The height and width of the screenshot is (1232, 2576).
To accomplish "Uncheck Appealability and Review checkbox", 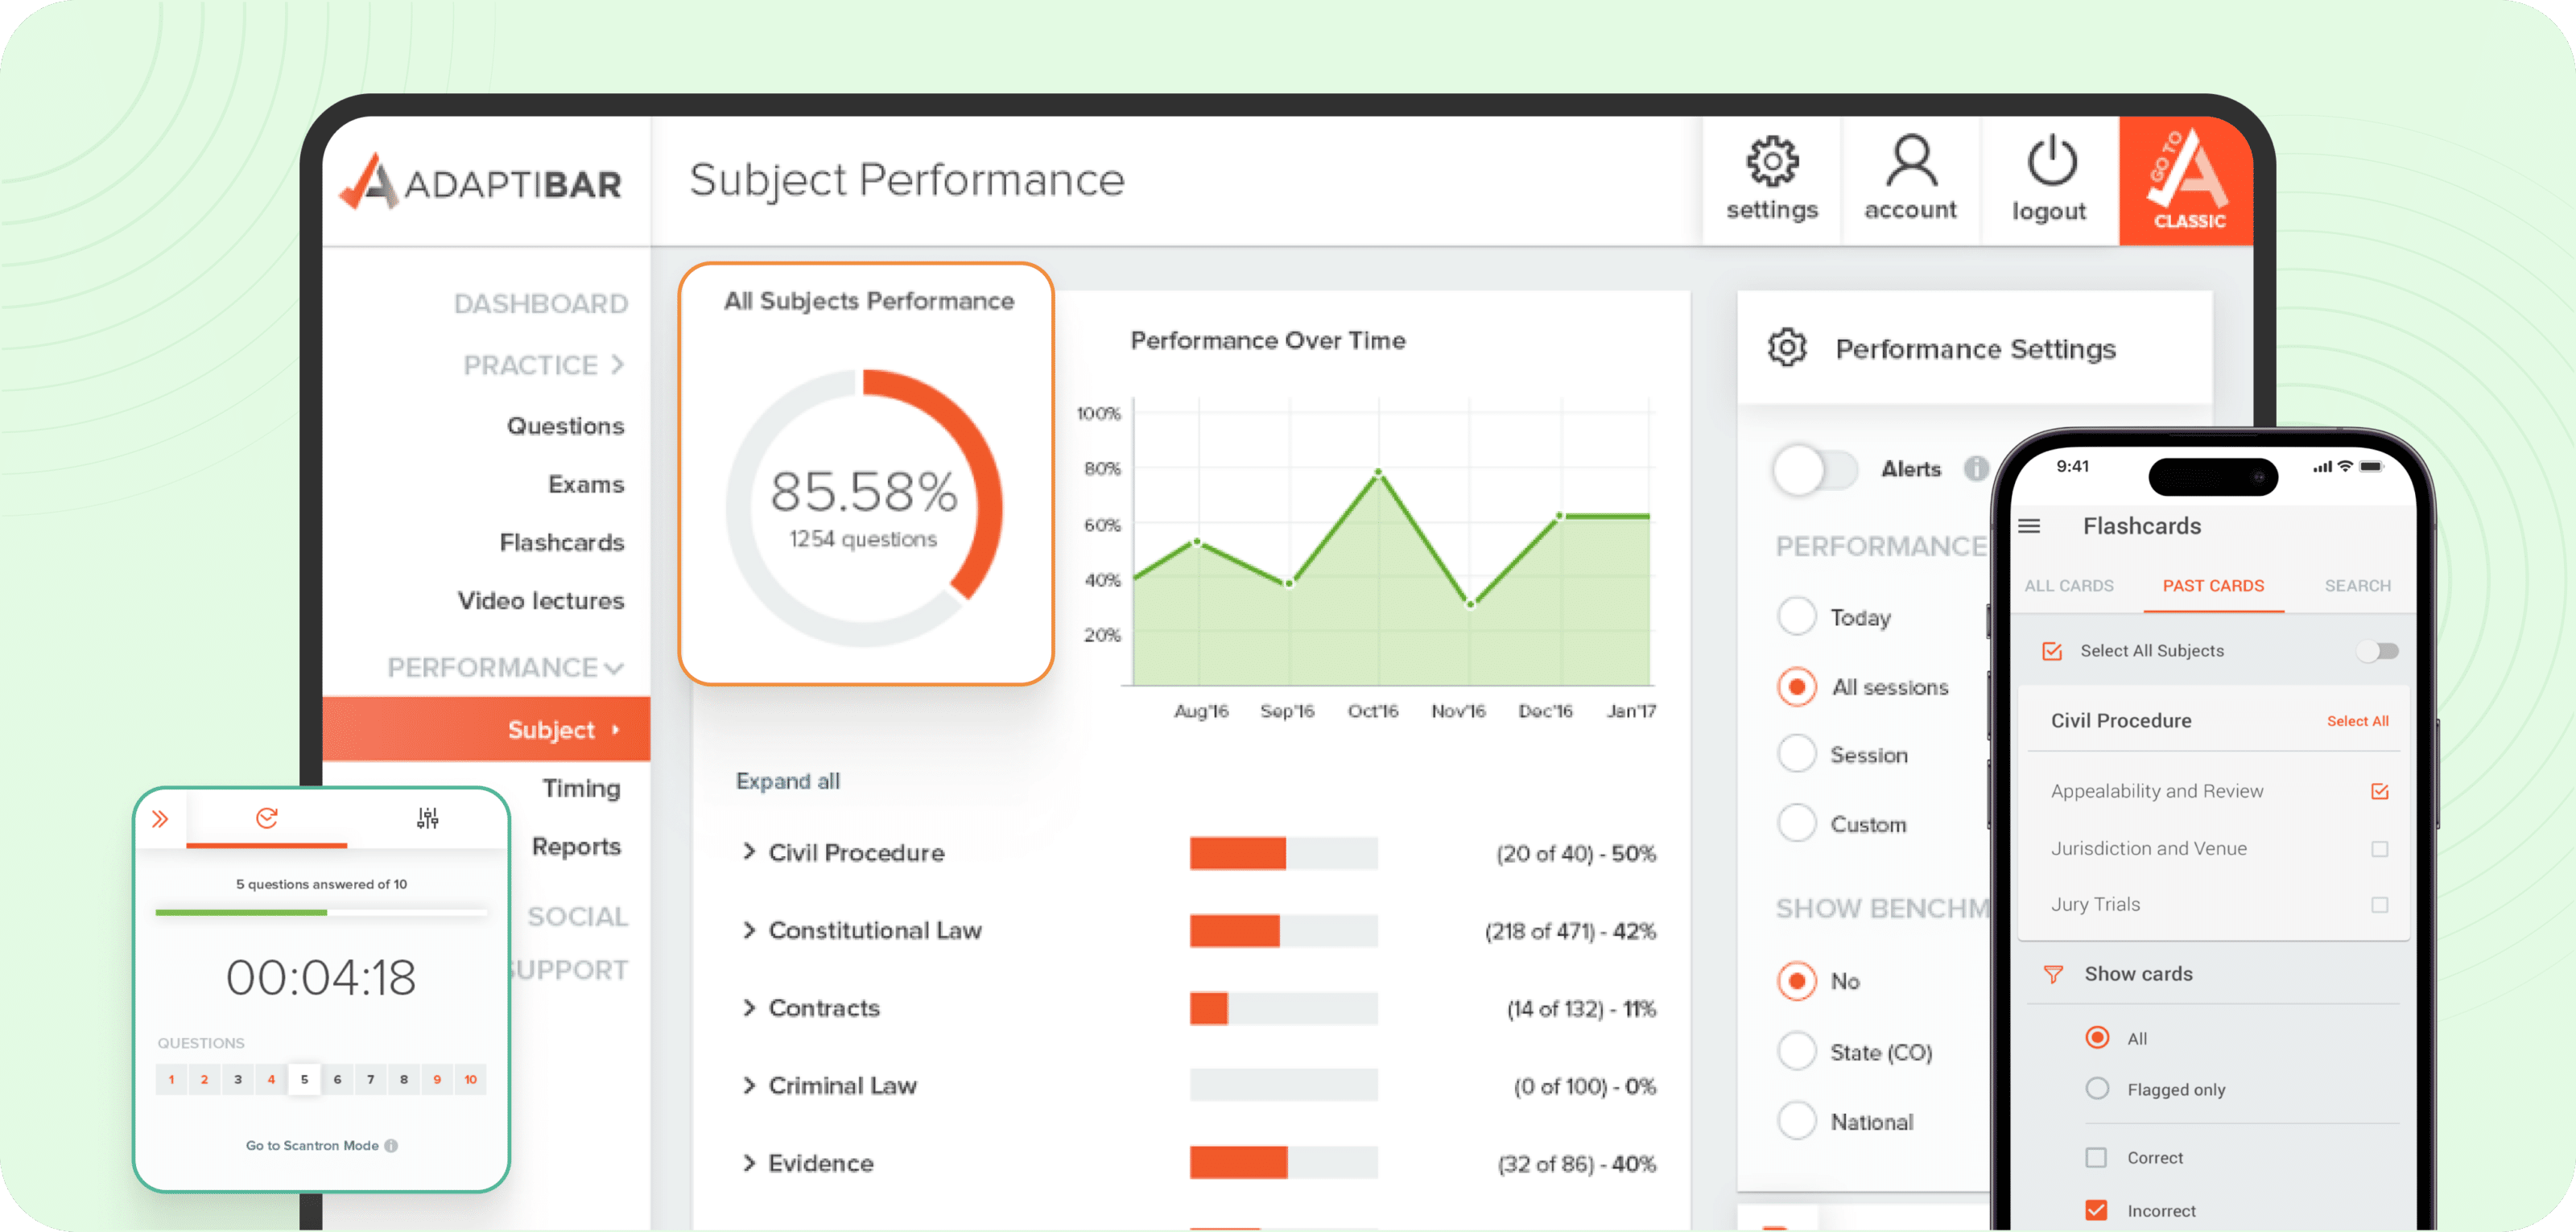I will pos(2379,791).
